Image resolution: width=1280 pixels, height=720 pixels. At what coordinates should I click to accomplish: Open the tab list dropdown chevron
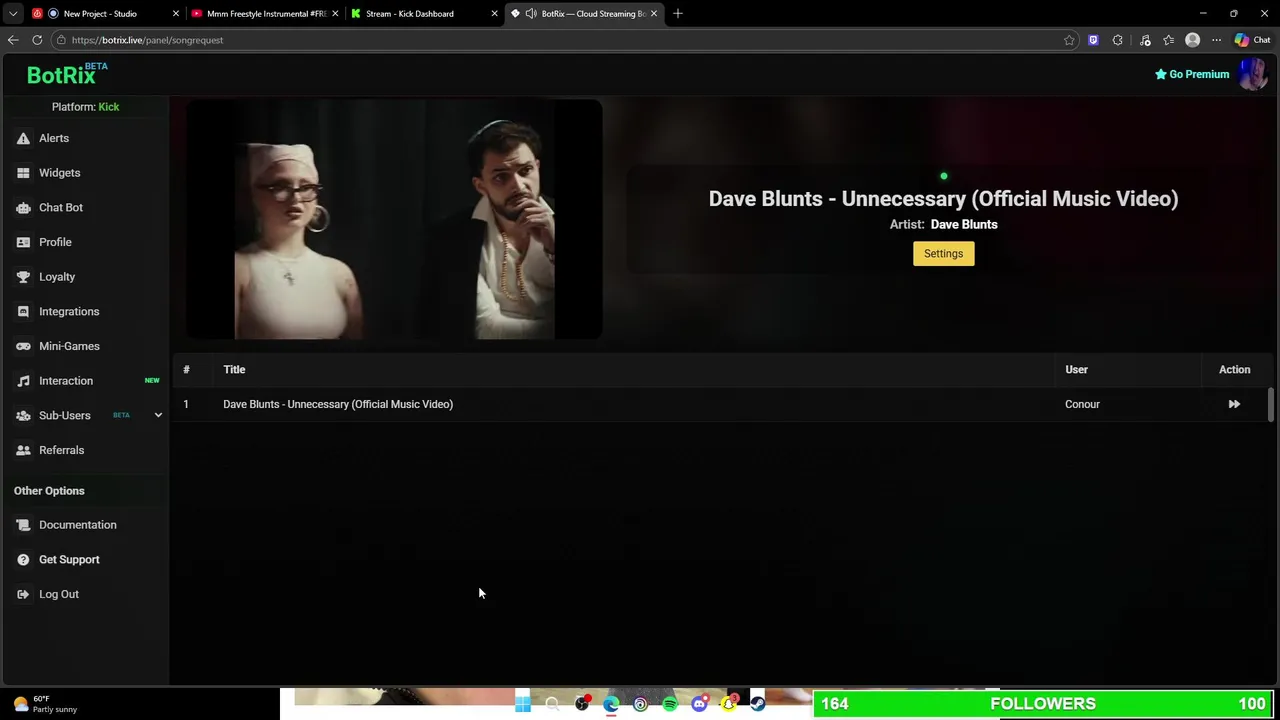(x=13, y=14)
